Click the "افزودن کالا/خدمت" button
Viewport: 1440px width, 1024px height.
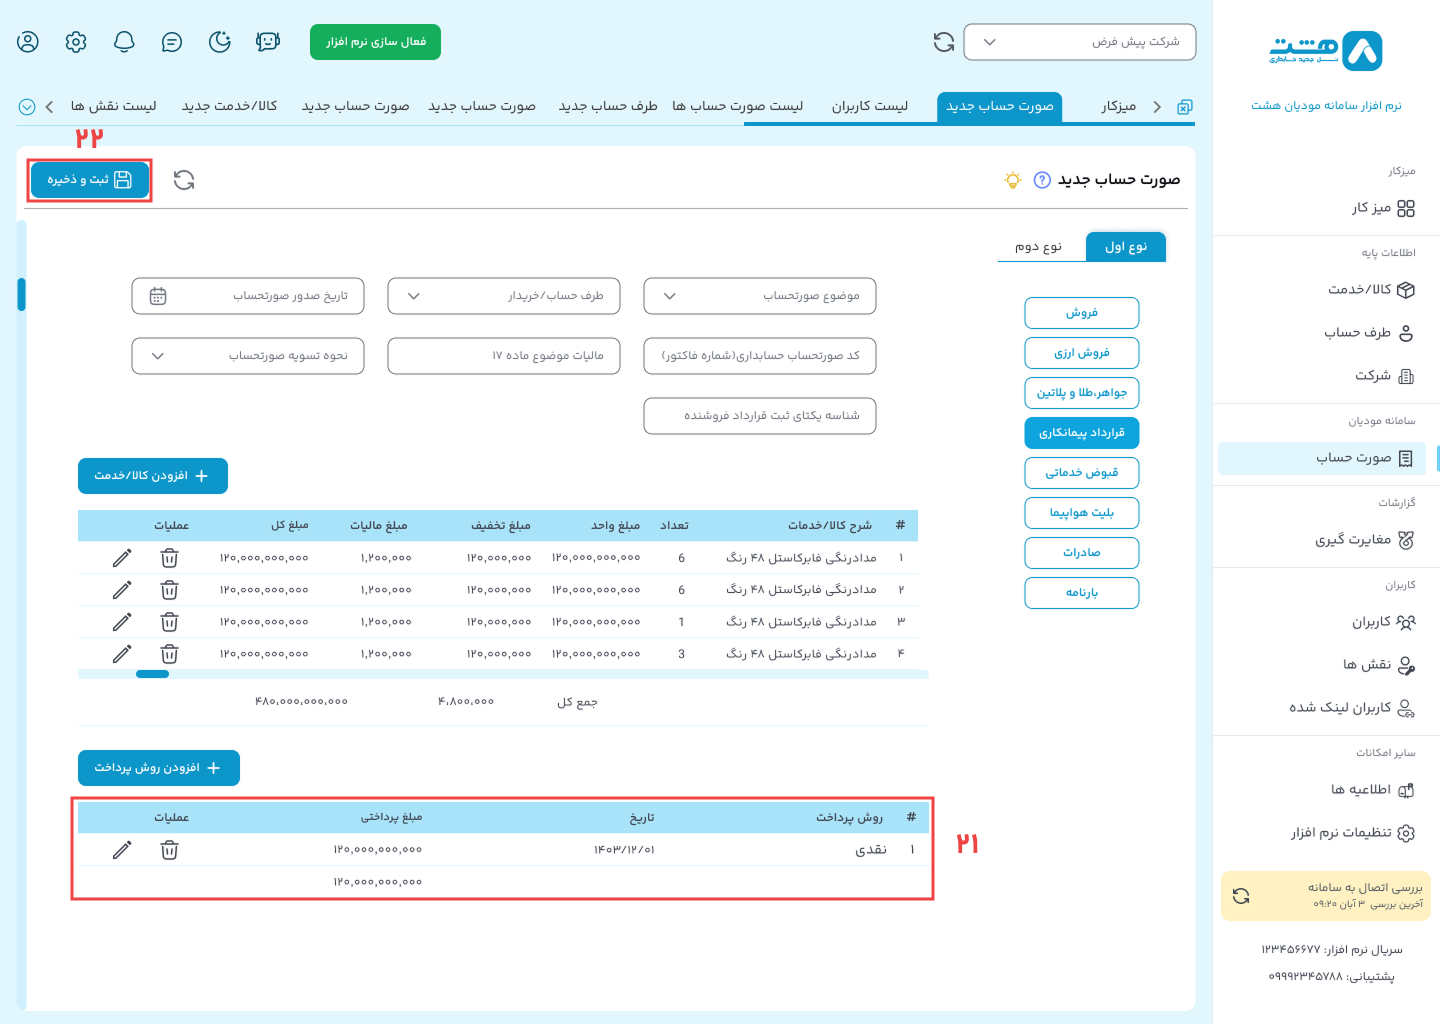[153, 476]
